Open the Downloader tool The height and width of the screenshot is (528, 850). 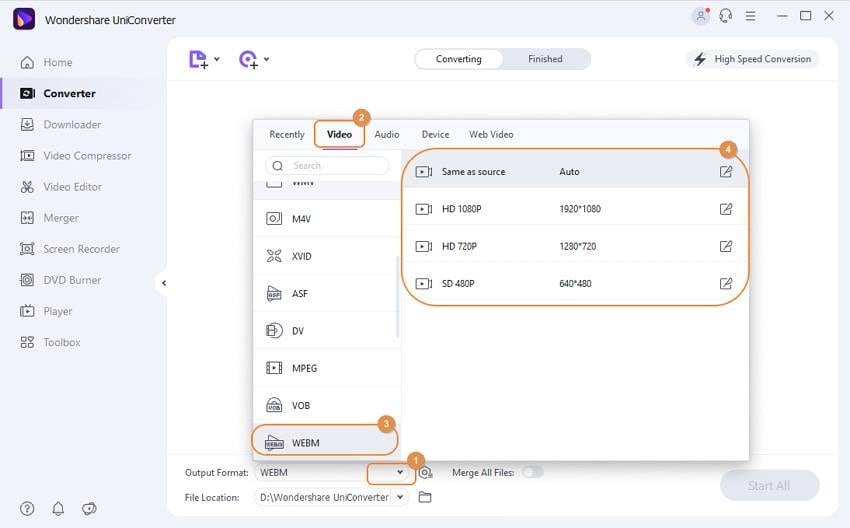point(60,125)
